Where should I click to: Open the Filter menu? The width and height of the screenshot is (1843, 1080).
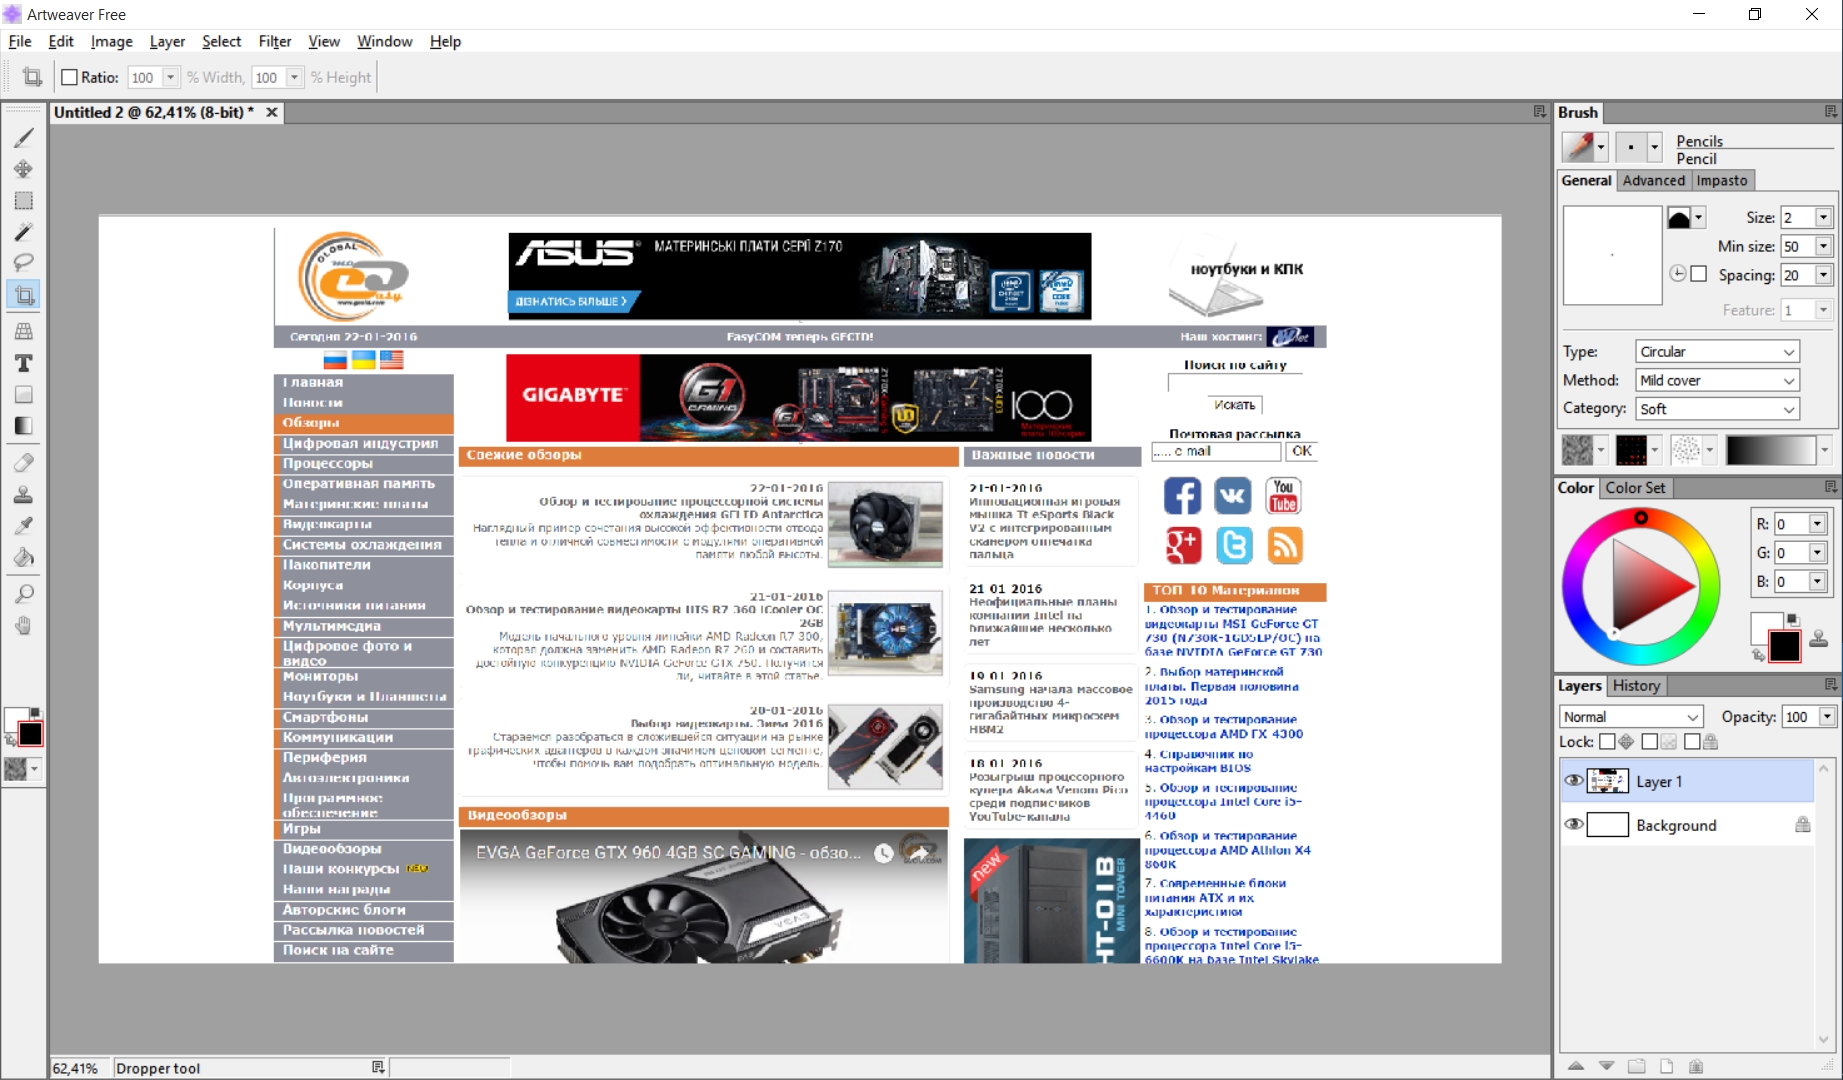tap(274, 41)
